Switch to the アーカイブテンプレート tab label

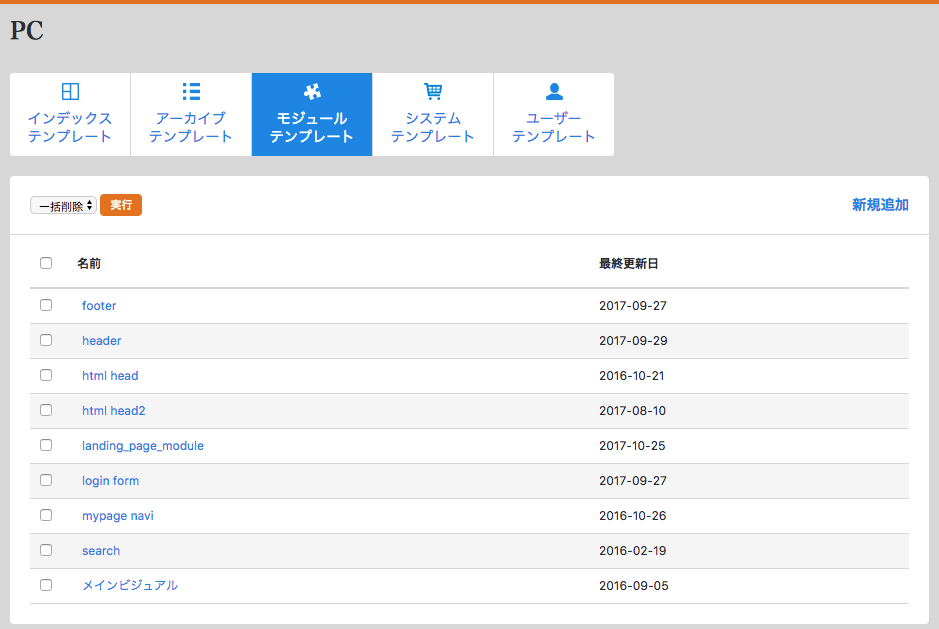click(x=191, y=128)
